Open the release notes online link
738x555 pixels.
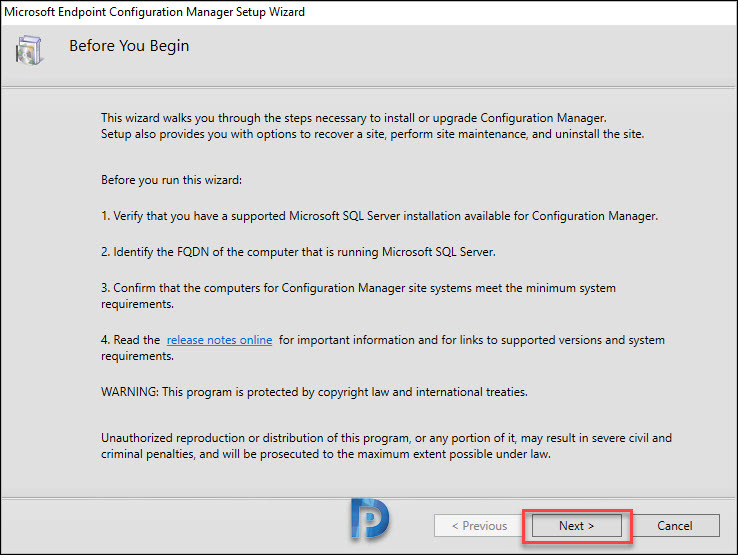(219, 340)
